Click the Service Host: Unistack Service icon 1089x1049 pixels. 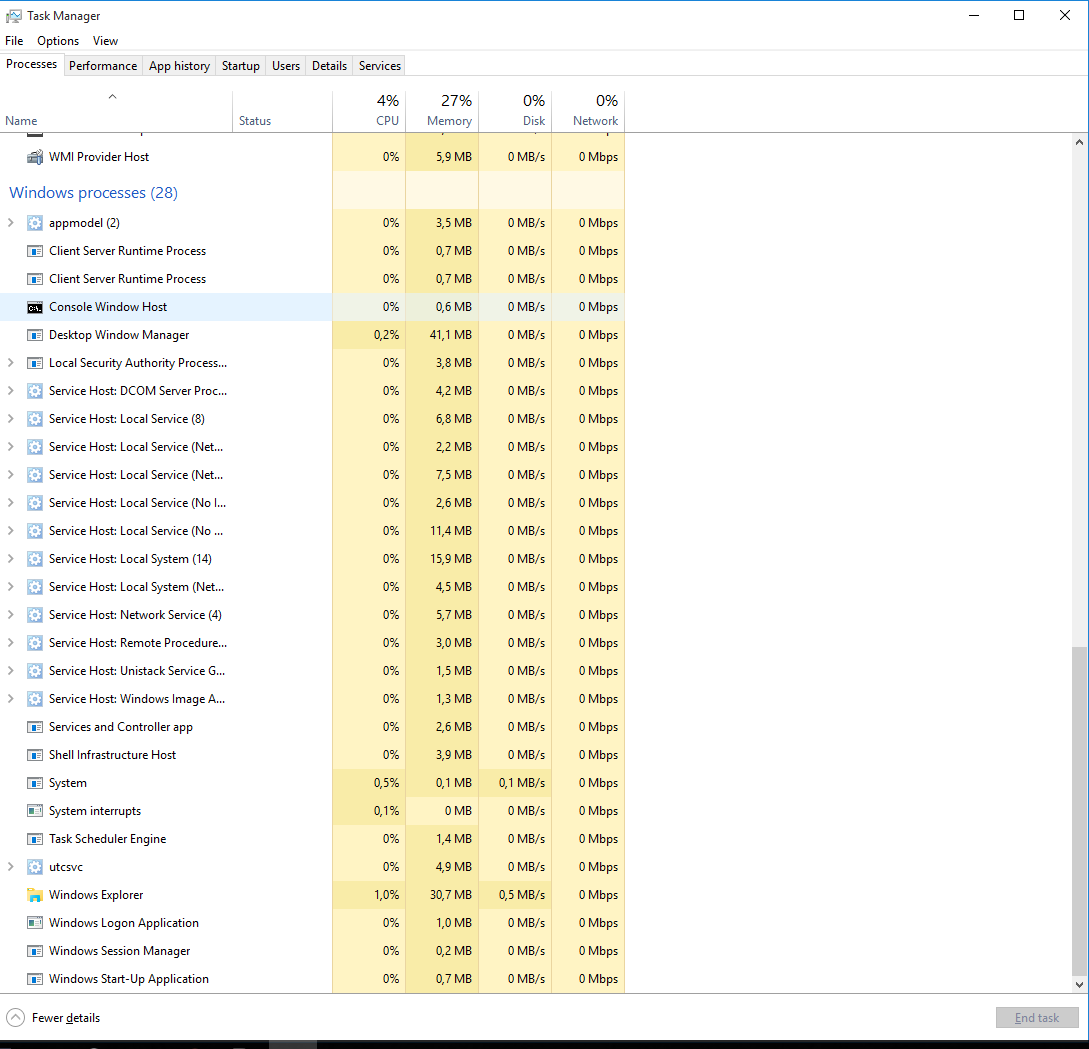[35, 671]
